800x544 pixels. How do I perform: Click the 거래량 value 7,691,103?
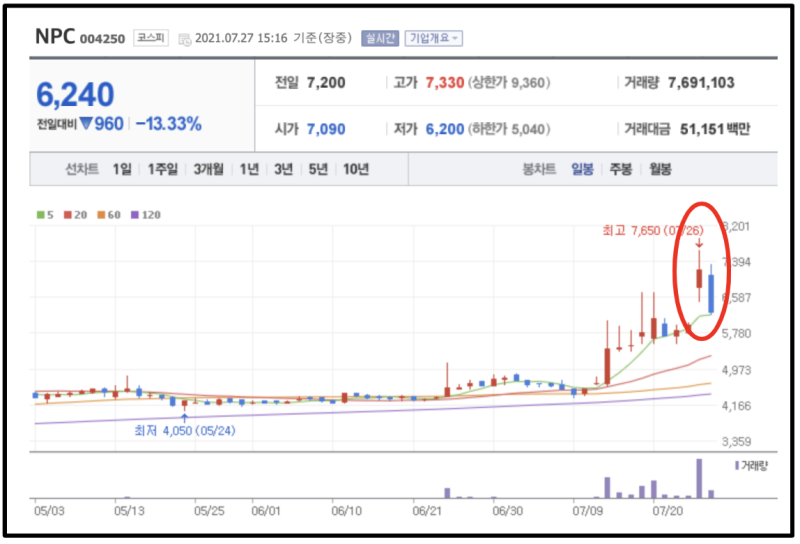pos(701,83)
